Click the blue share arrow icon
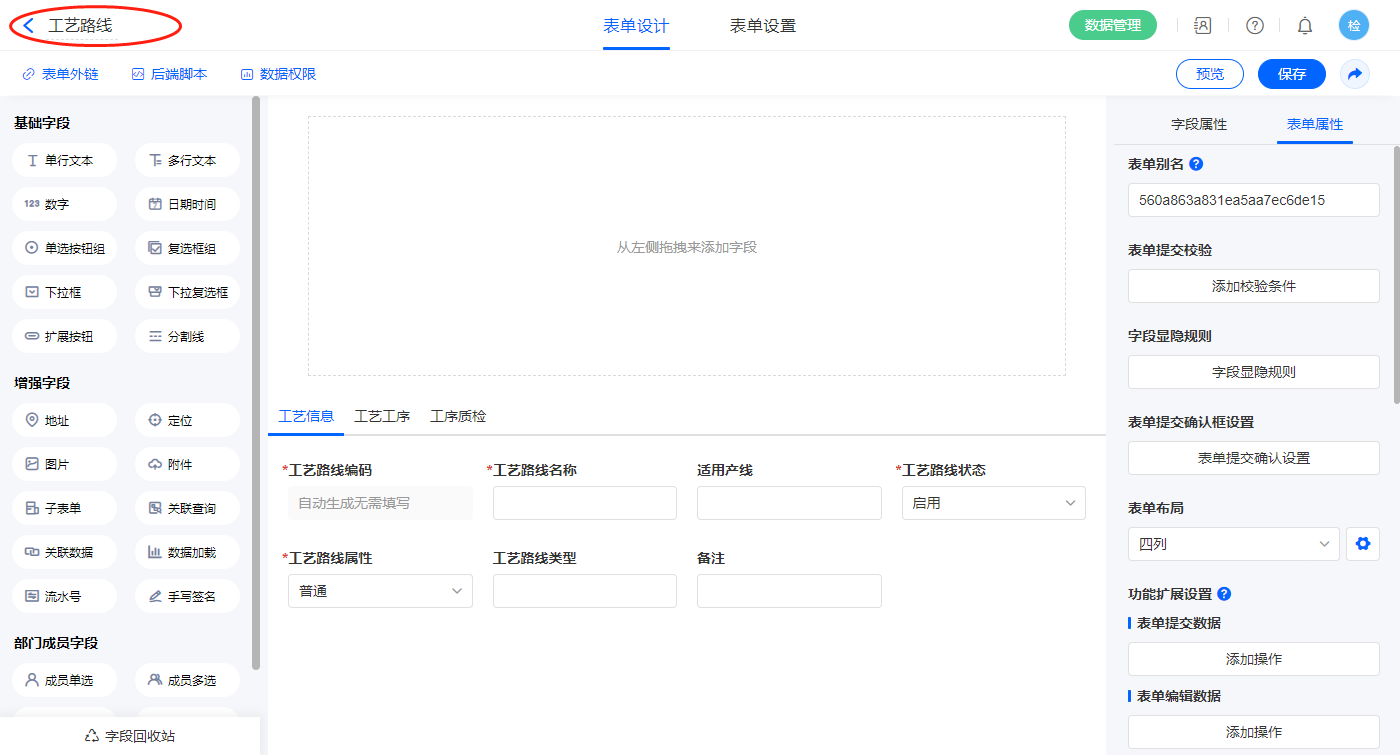This screenshot has height=755, width=1400. coord(1354,74)
